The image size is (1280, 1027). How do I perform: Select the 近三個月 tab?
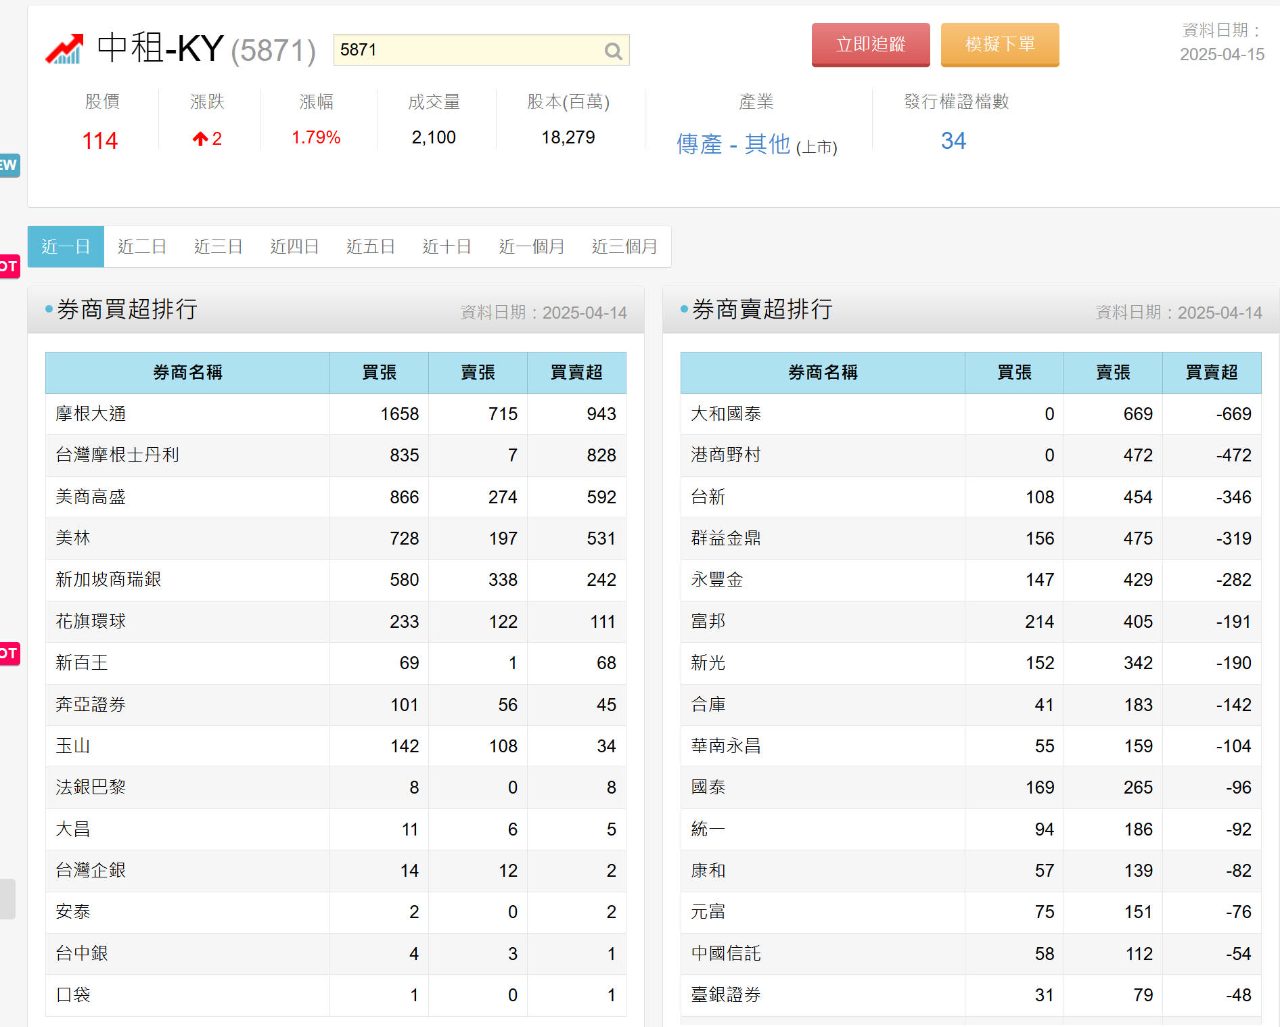click(x=625, y=246)
